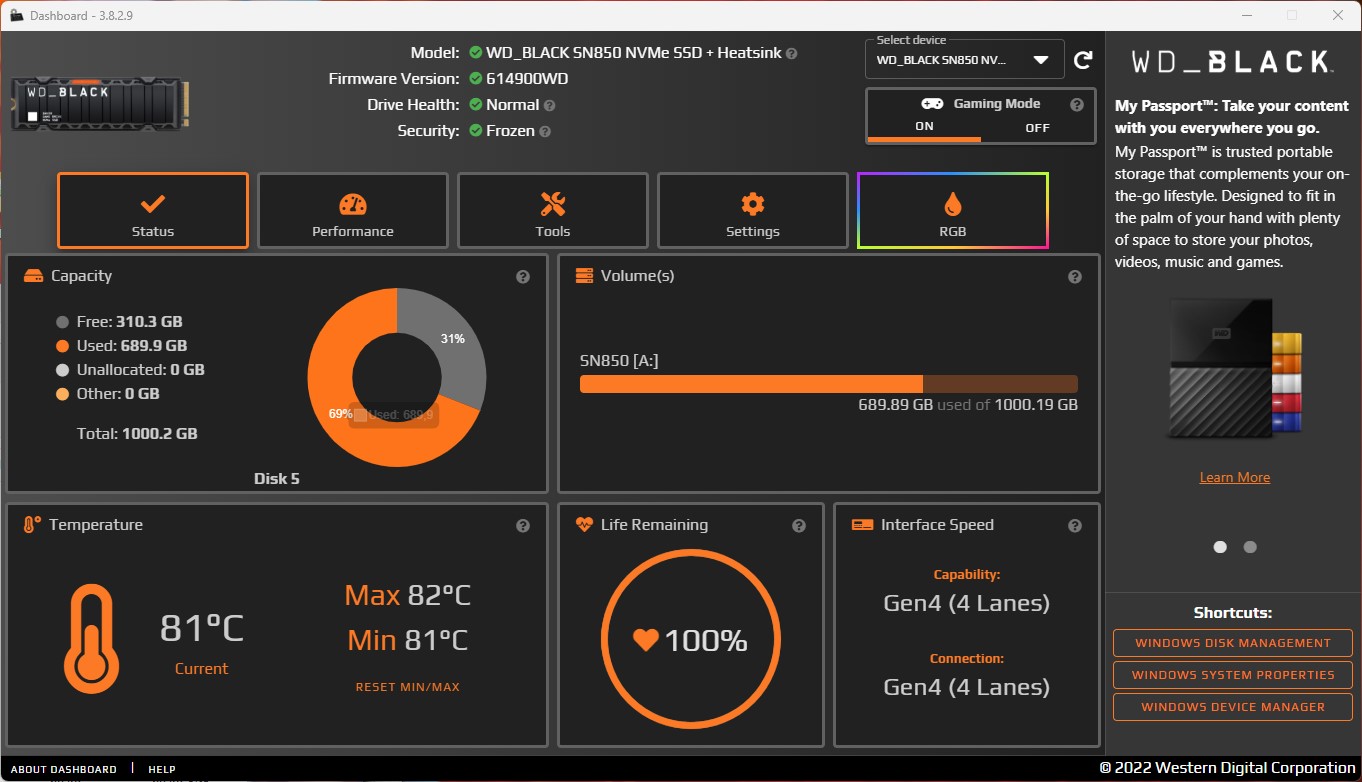This screenshot has height=782, width=1362.
Task: Click the Gaming Mode help icon
Action: coord(1077,105)
